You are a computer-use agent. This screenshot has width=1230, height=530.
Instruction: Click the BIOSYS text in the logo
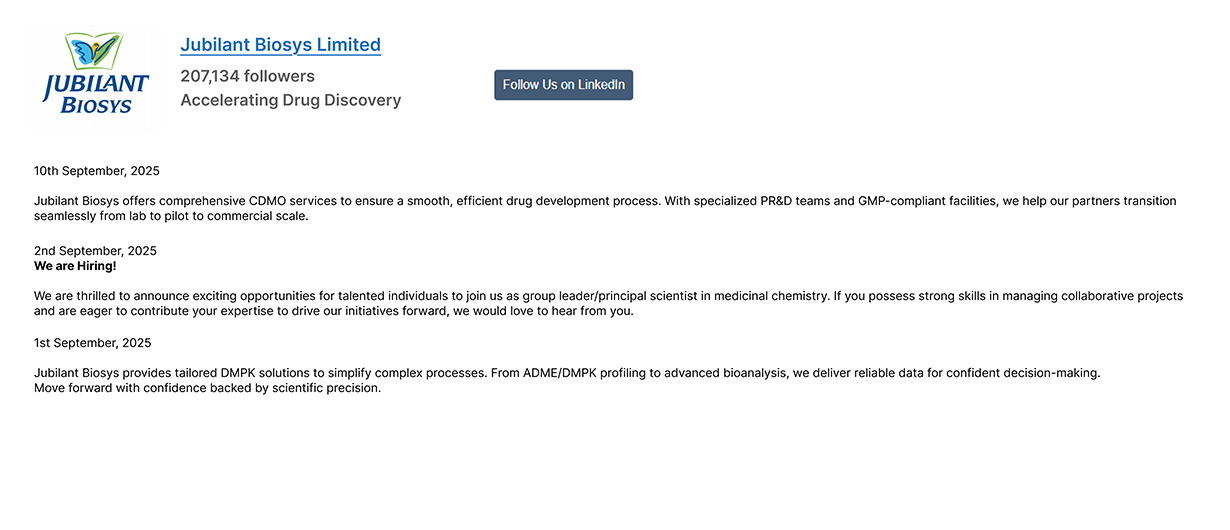pyautogui.click(x=96, y=105)
